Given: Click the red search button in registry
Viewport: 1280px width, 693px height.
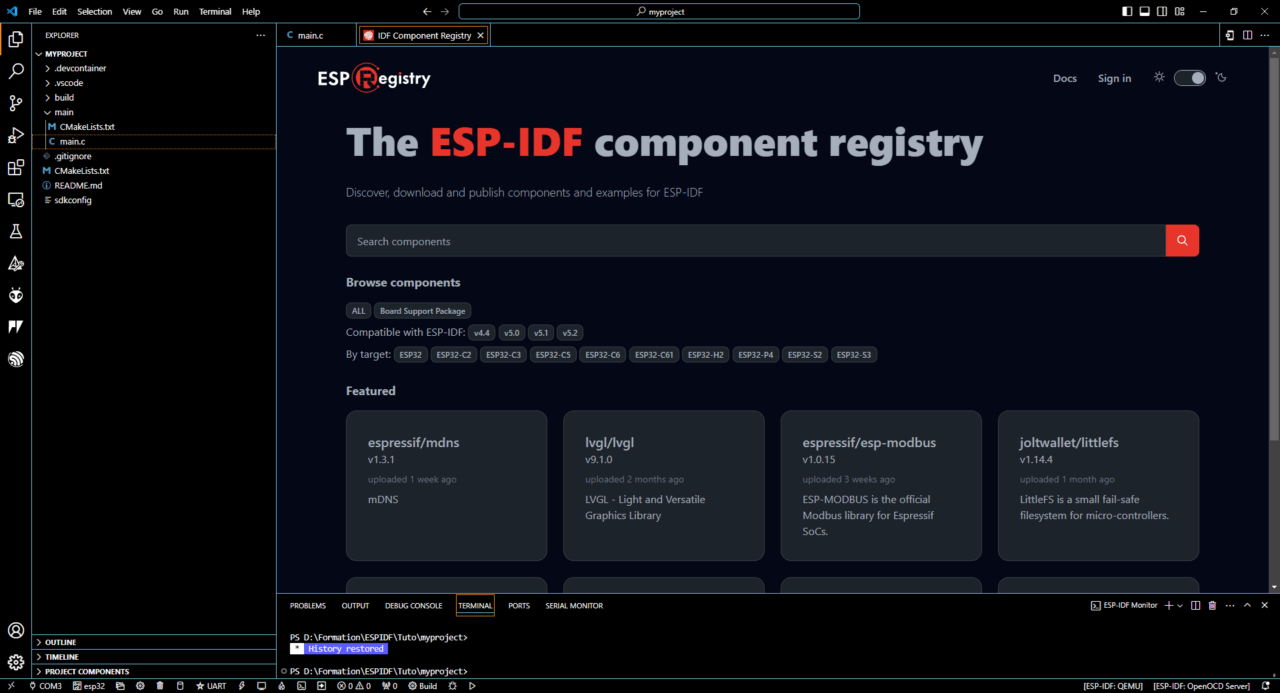Looking at the screenshot, I should (1182, 241).
